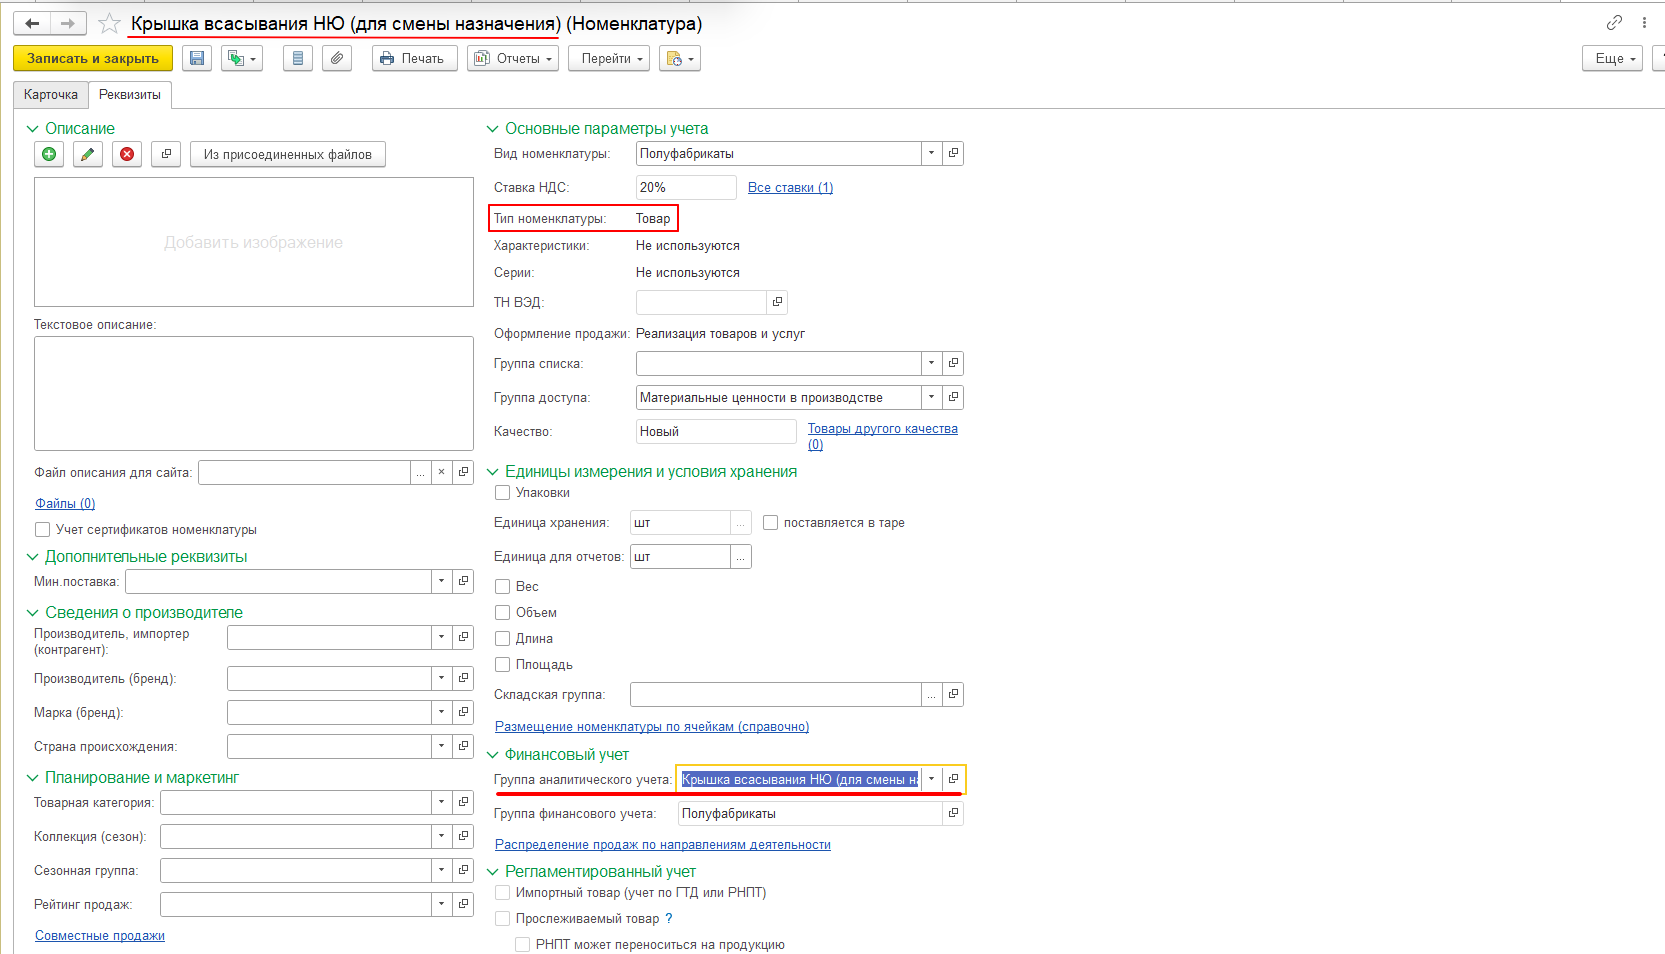This screenshot has height=954, width=1665.
Task: Click the green plus add image icon
Action: pyautogui.click(x=49, y=154)
